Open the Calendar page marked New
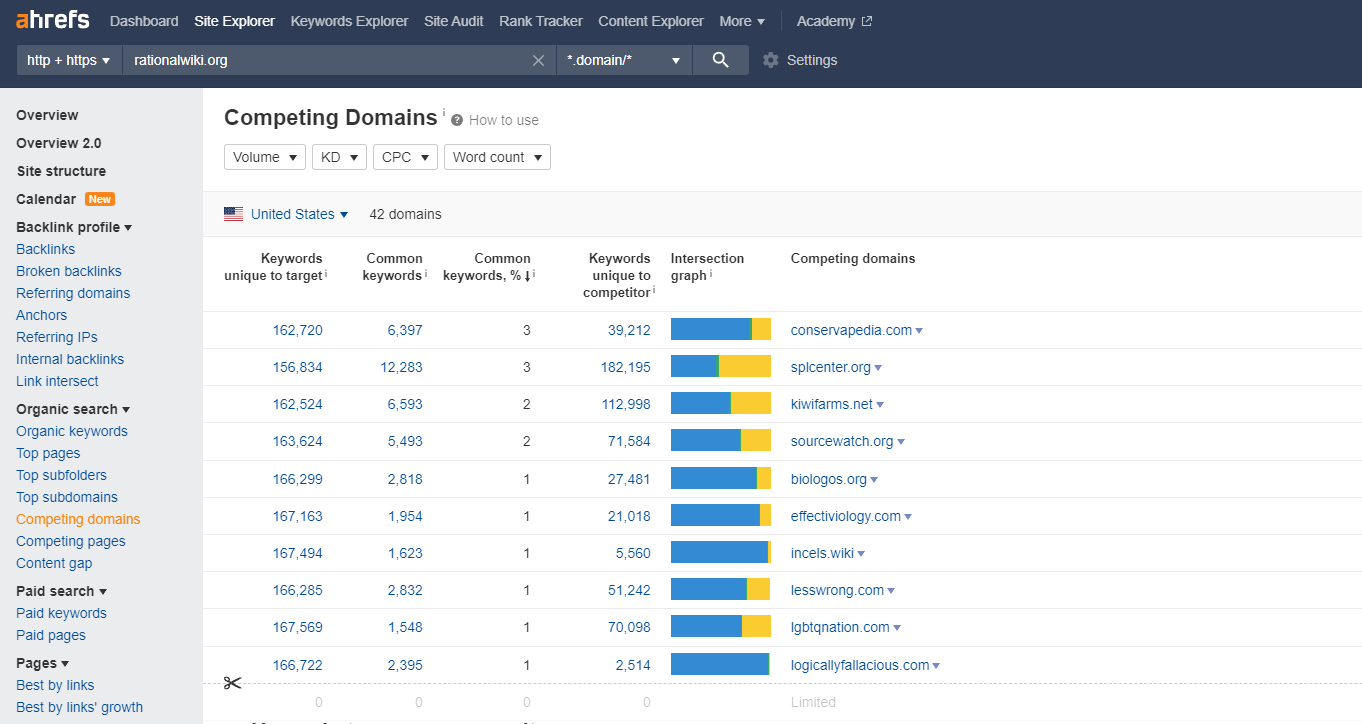 point(46,199)
